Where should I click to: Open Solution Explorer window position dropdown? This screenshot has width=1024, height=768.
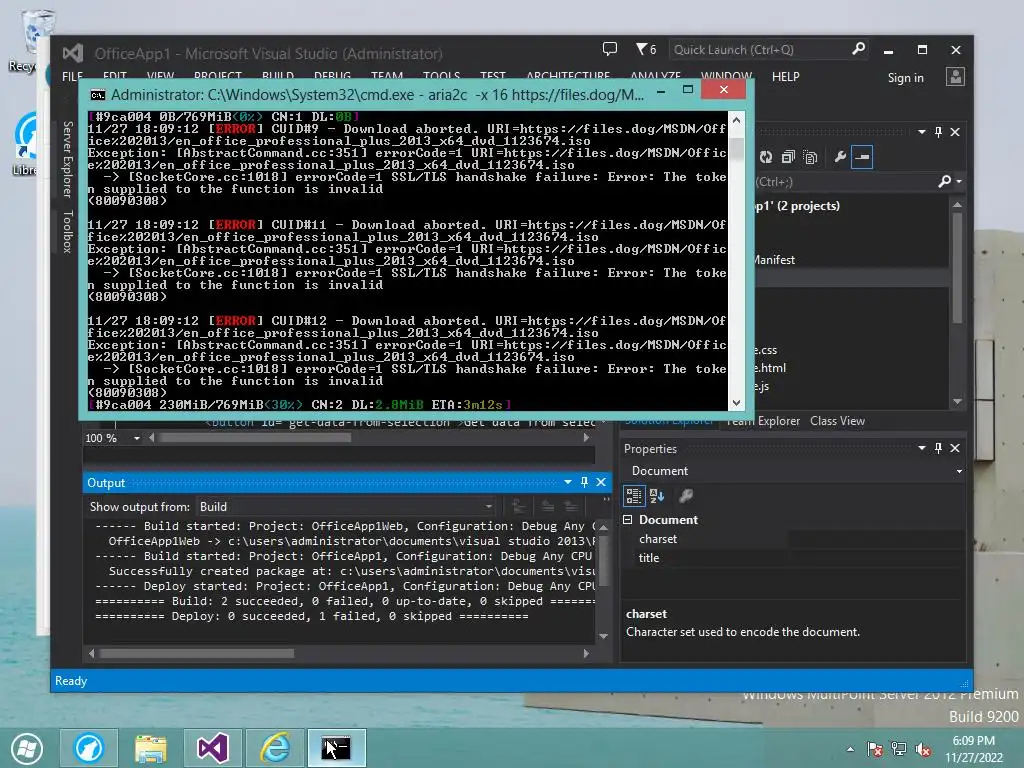(921, 132)
